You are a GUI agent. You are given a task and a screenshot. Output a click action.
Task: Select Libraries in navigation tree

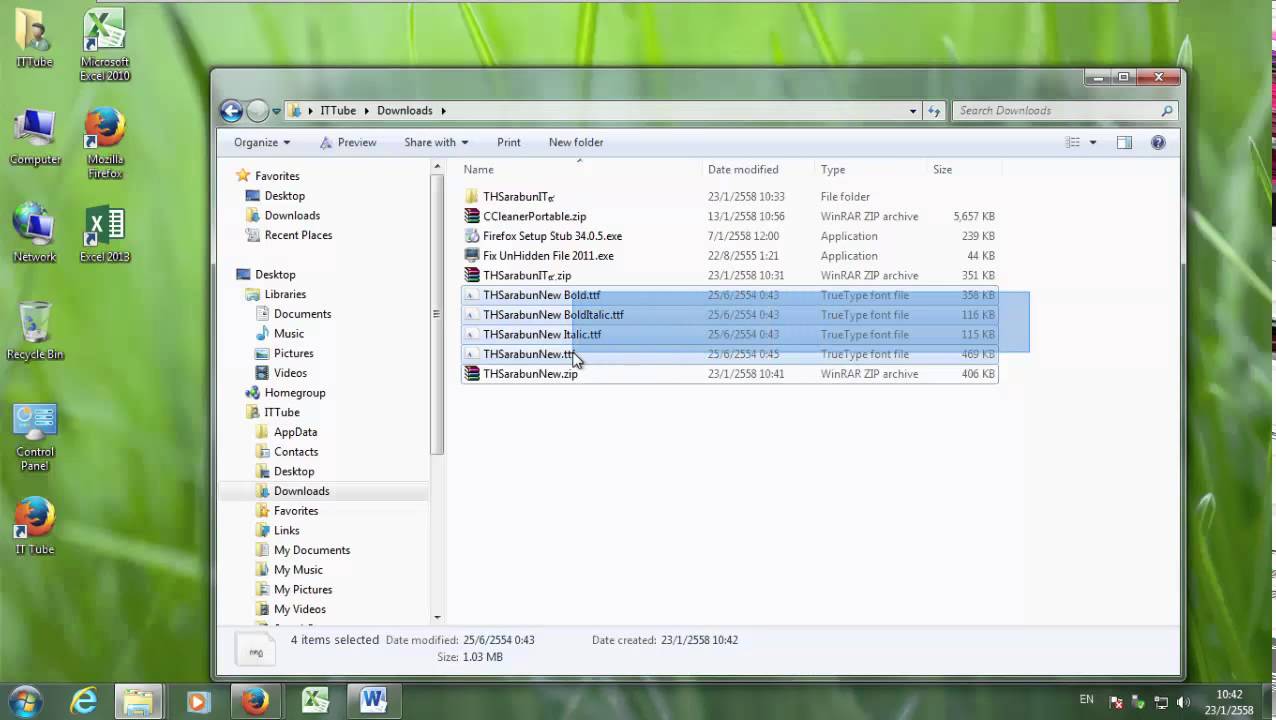pos(285,294)
